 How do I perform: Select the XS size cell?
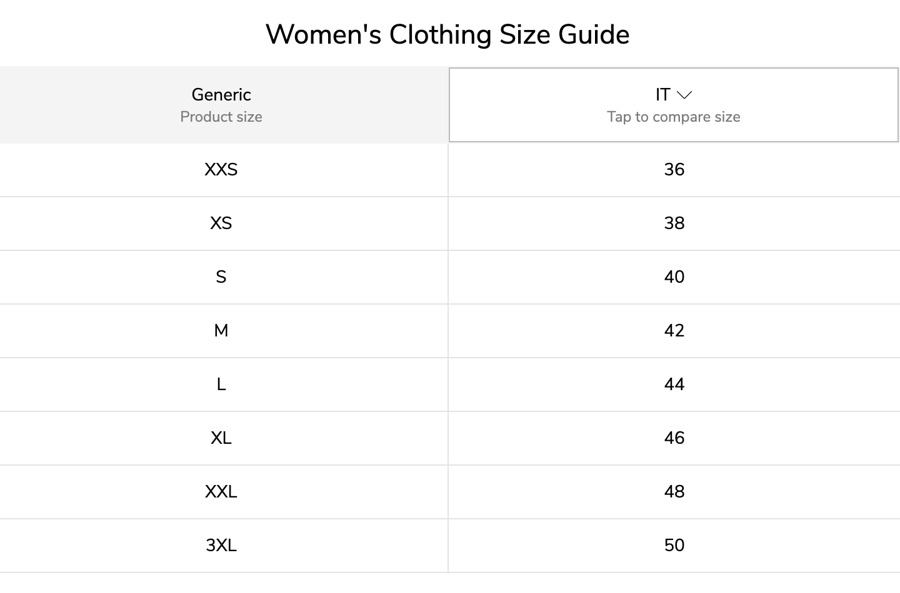[x=221, y=223]
